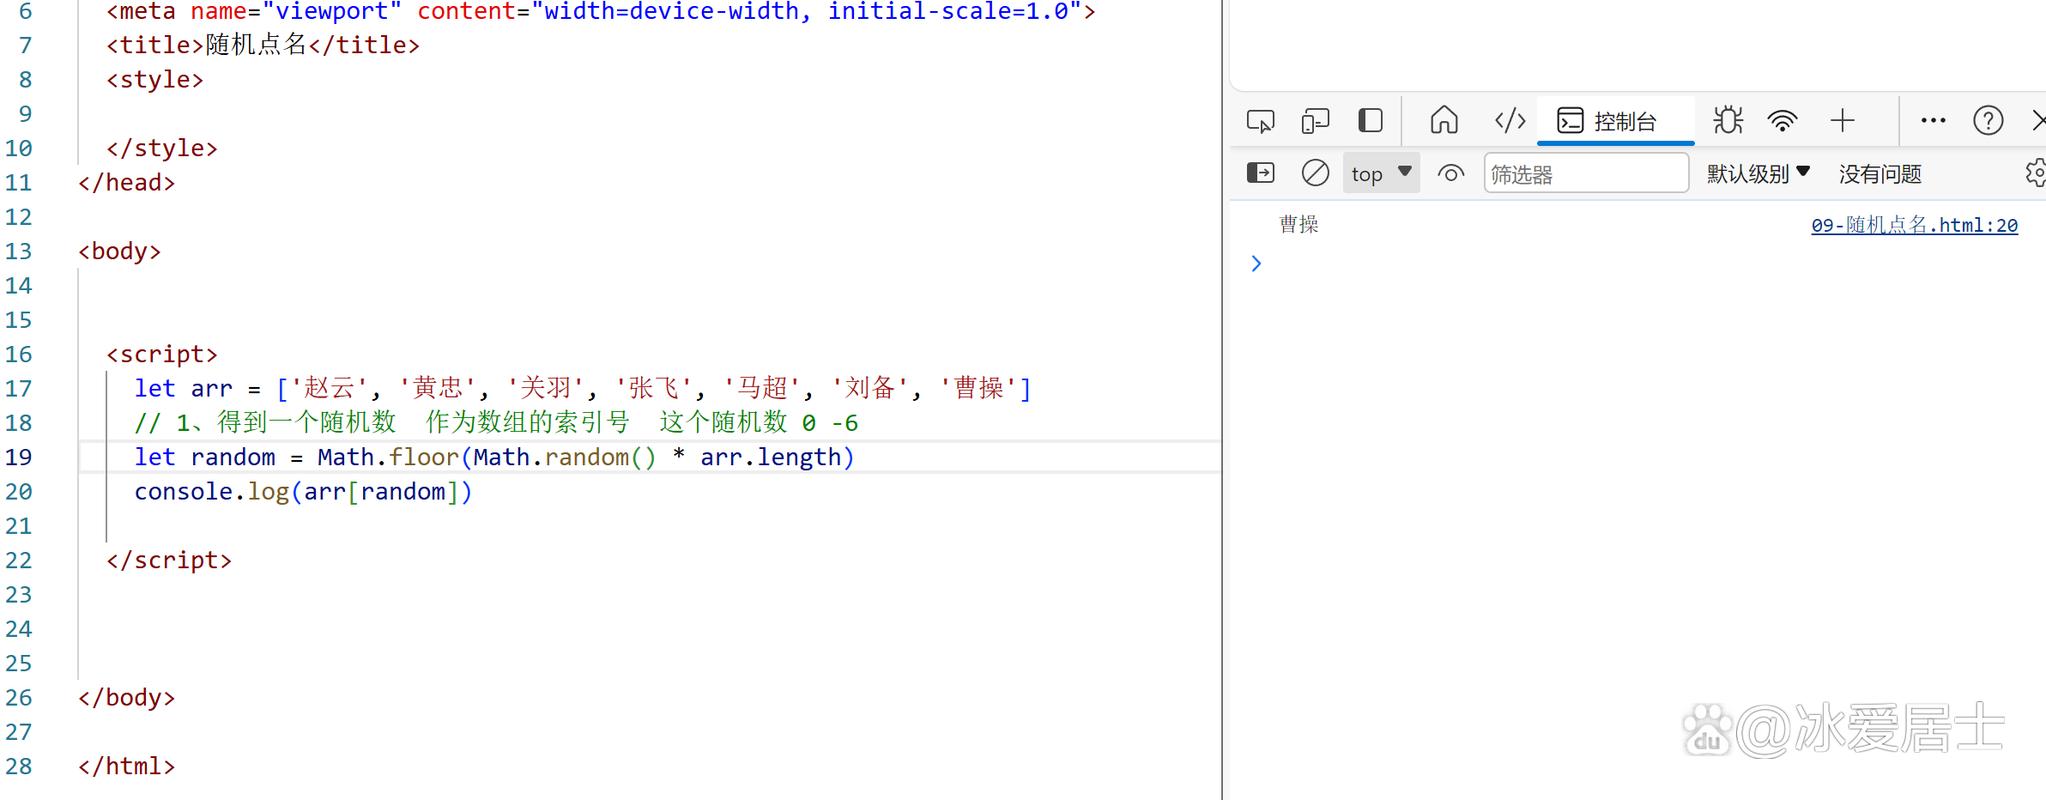Toggle device emulation icon in DevTools
2046x800 pixels.
1315,121
